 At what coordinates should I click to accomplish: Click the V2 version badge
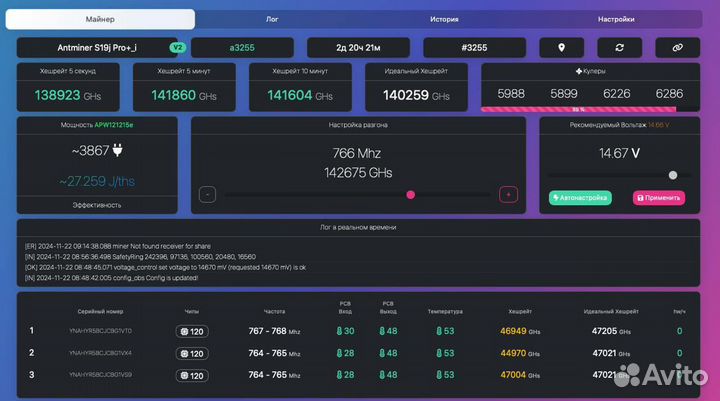(x=176, y=47)
